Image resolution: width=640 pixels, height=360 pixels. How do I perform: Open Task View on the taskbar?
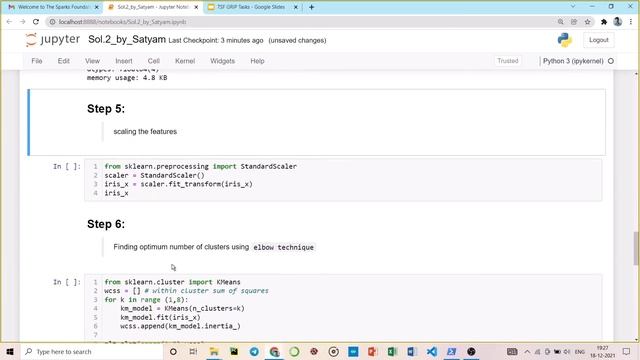click(x=193, y=351)
